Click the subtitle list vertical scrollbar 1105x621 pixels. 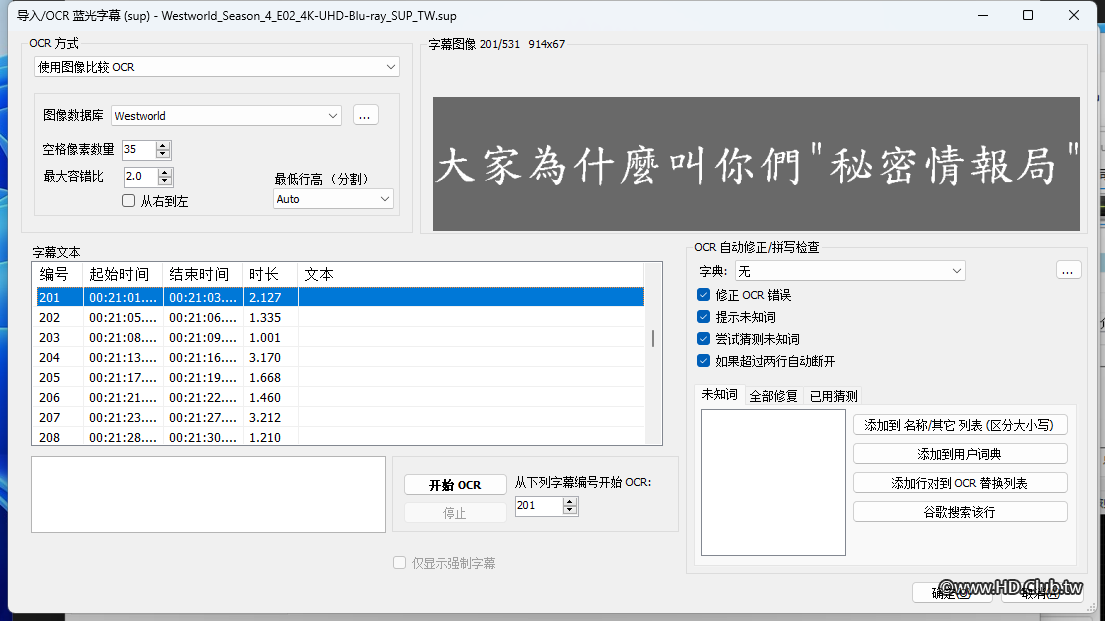653,340
